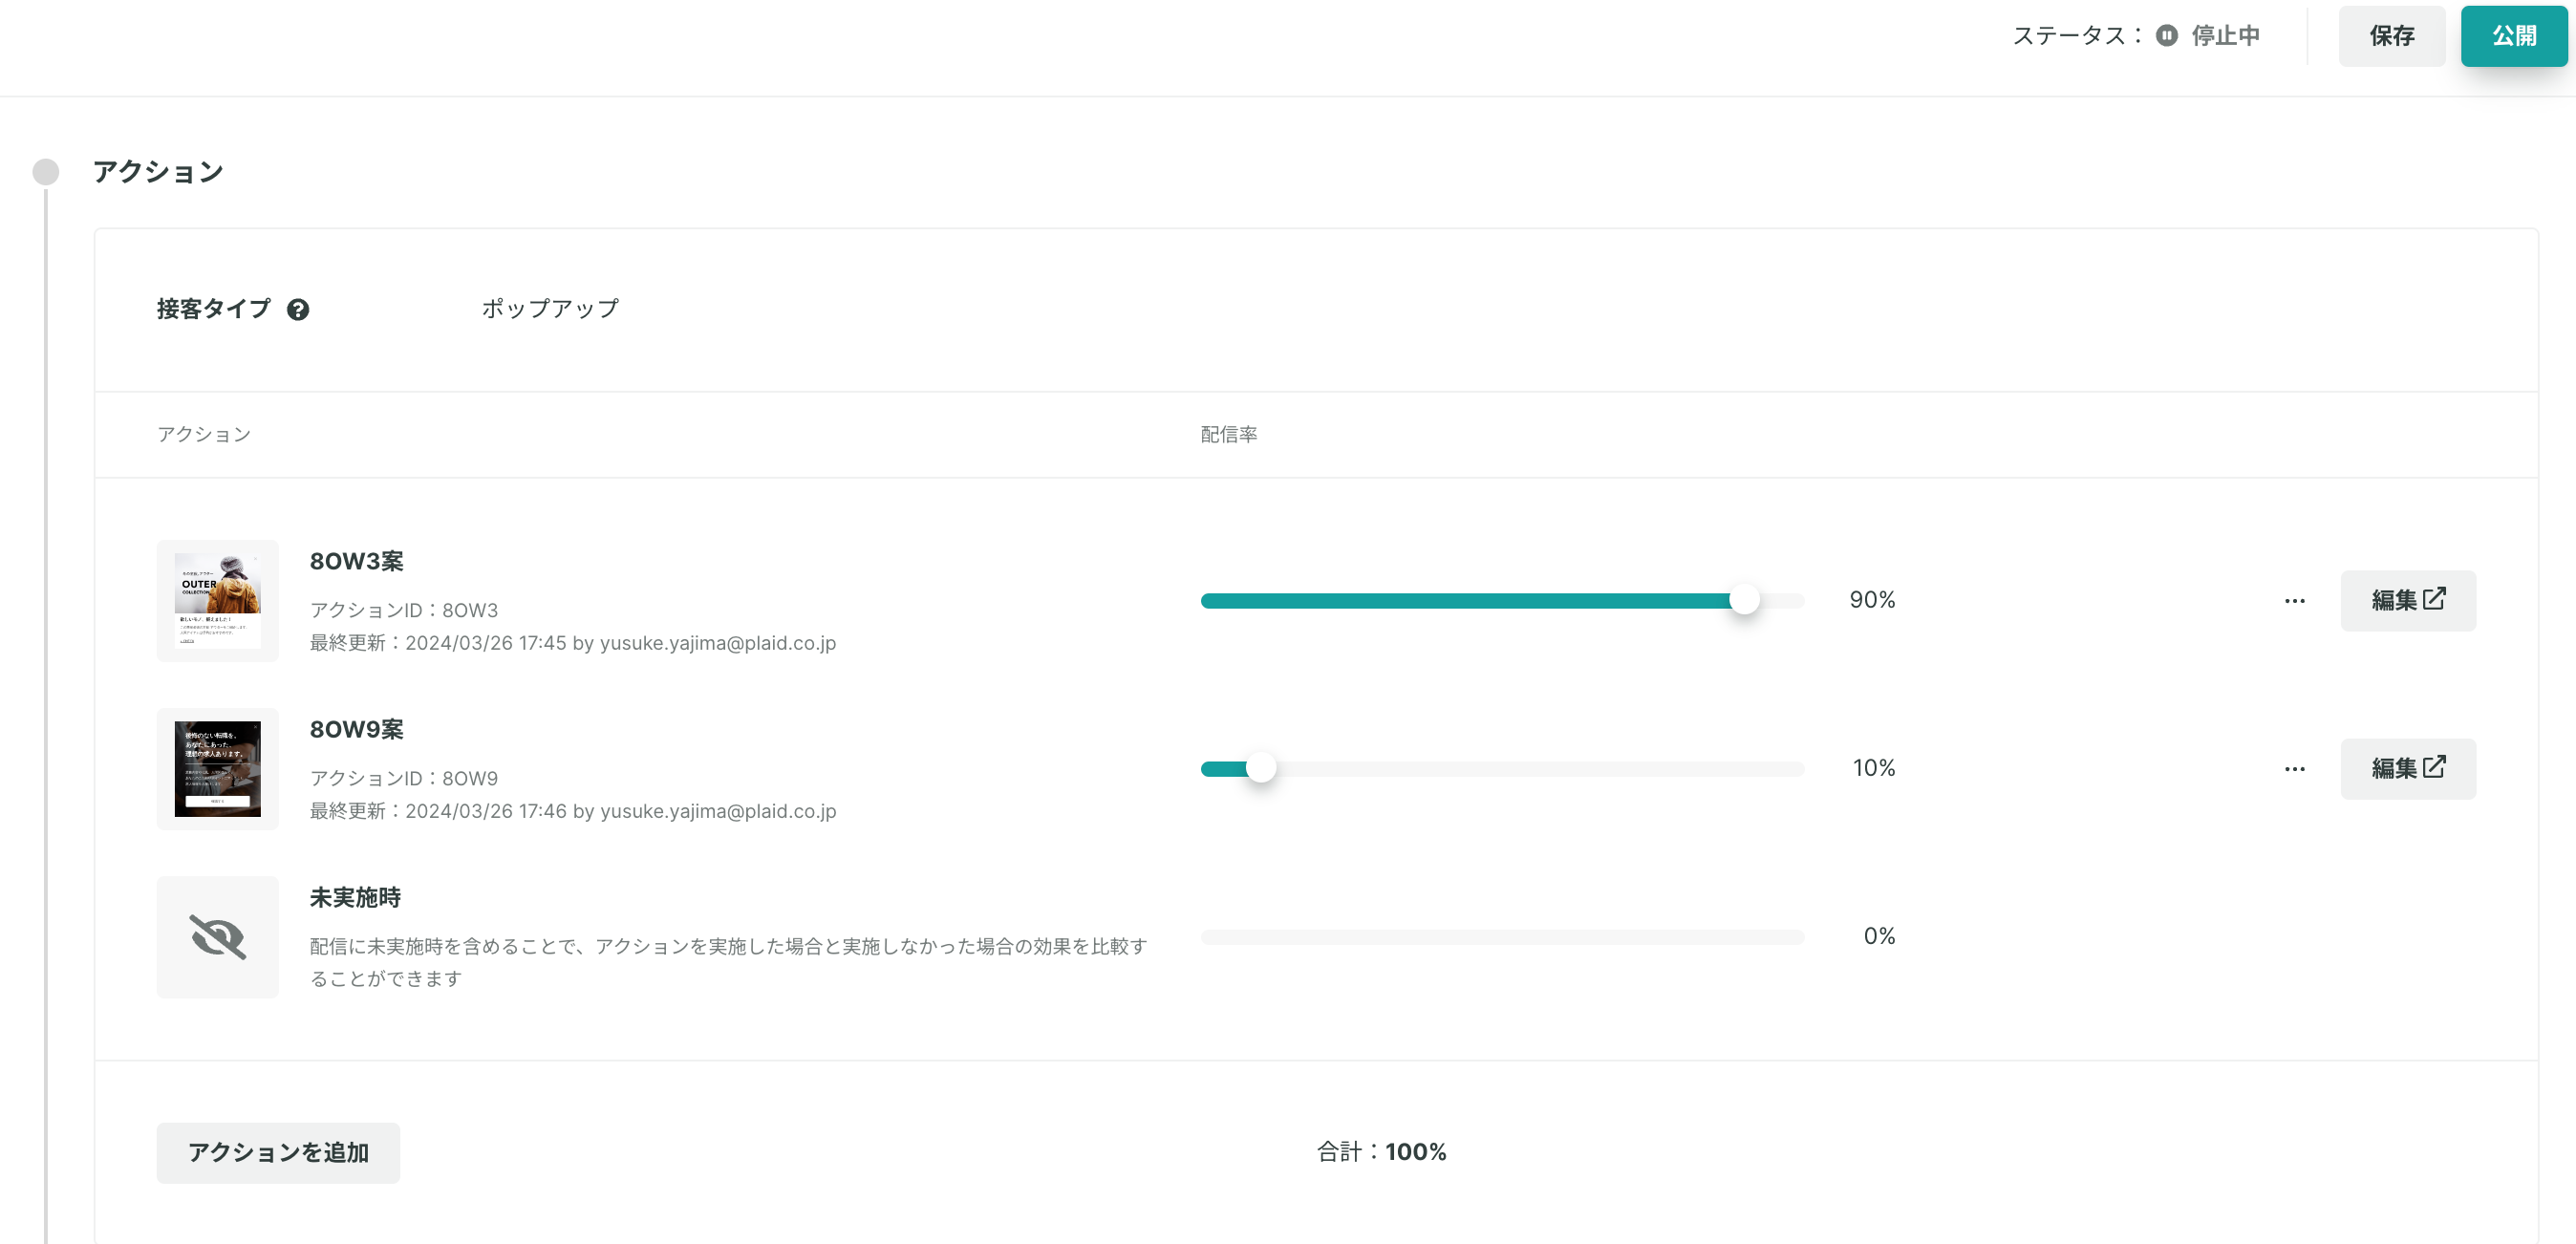Click the 8OW3案 action title
This screenshot has height=1244, width=2576.
point(357,562)
